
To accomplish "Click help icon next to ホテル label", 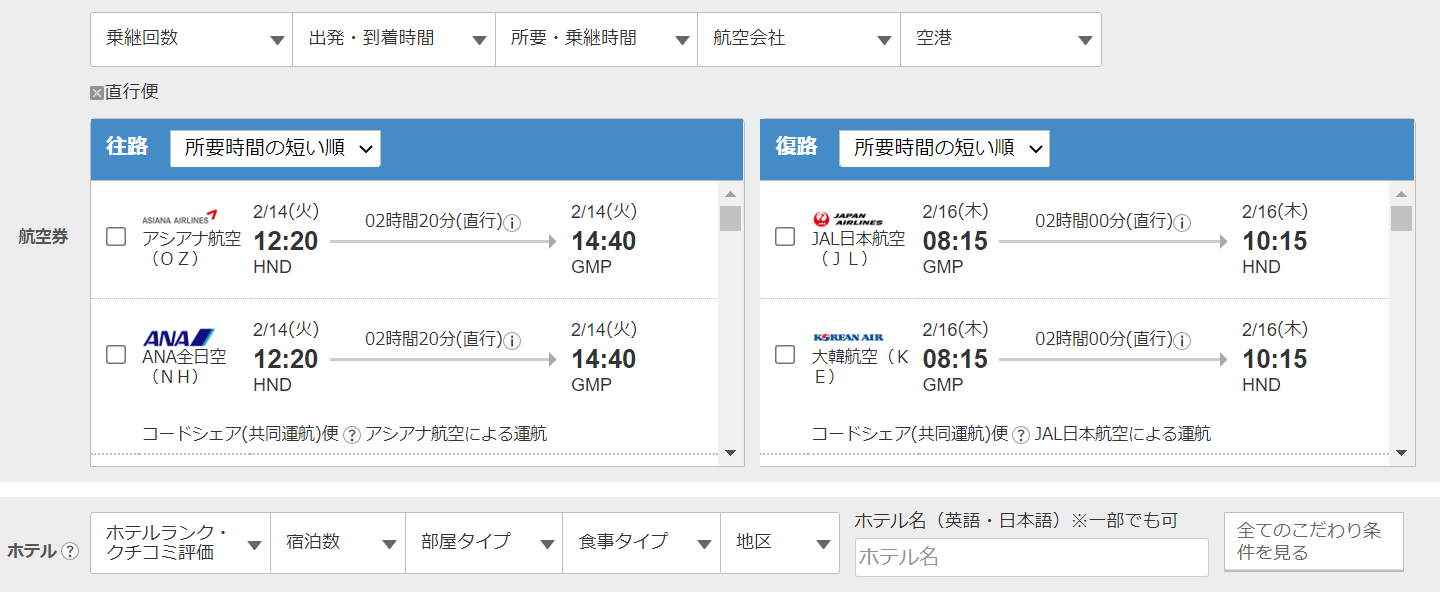I will 70,551.
